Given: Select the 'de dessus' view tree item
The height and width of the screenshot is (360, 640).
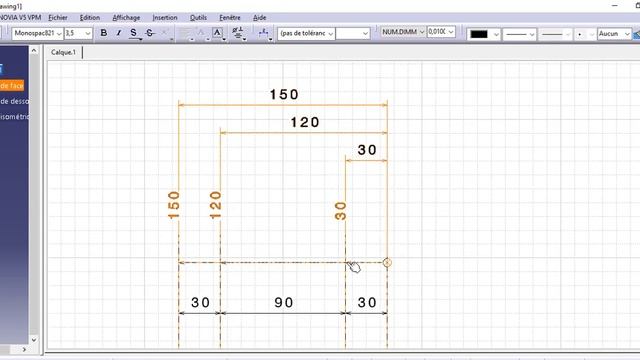Looking at the screenshot, I should coord(14,101).
